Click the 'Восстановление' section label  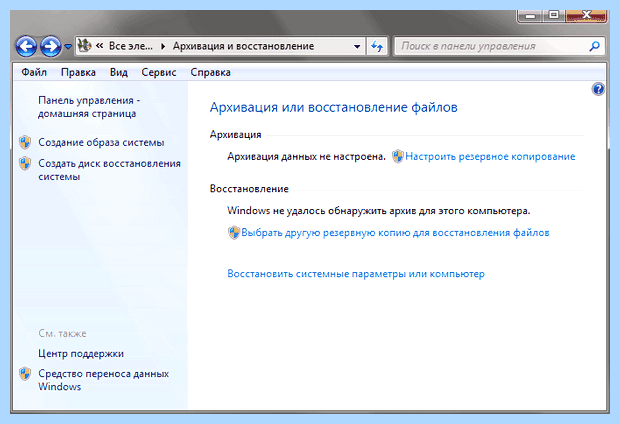(x=249, y=189)
